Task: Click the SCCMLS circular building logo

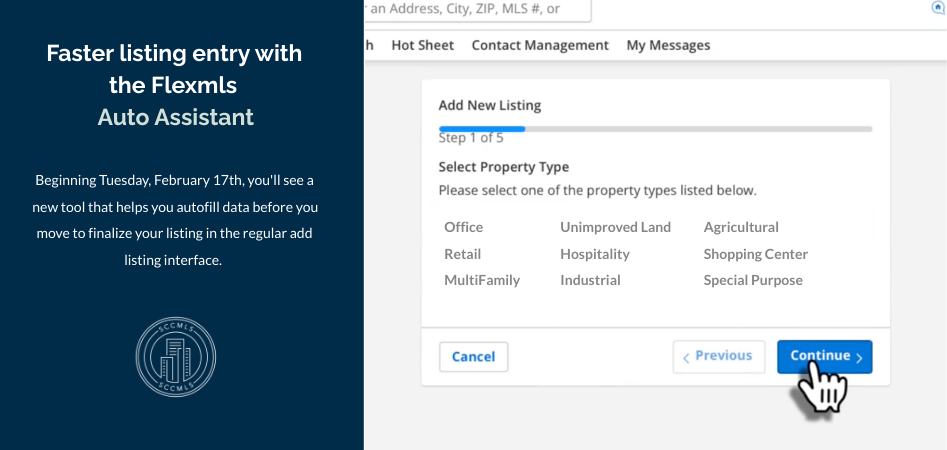Action: (x=175, y=358)
